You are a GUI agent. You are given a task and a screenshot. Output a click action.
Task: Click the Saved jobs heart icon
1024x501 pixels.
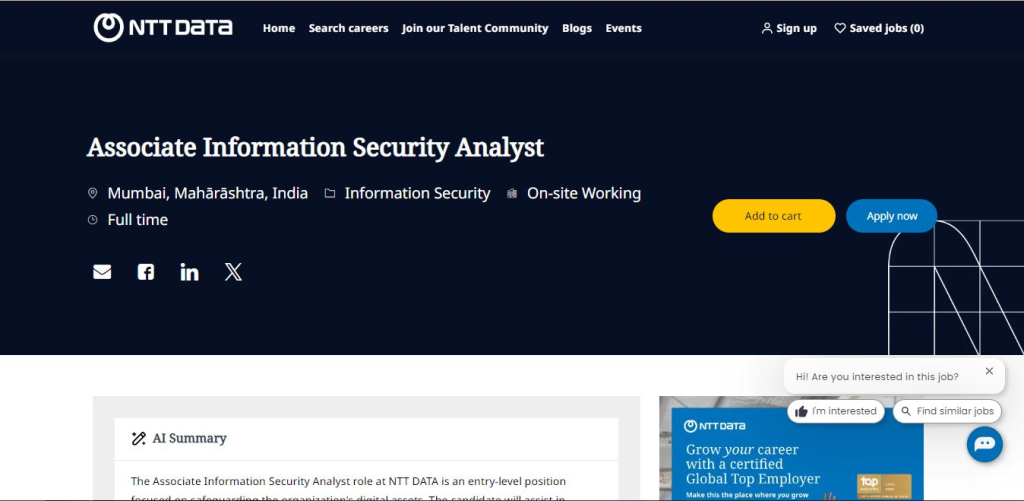(x=840, y=28)
